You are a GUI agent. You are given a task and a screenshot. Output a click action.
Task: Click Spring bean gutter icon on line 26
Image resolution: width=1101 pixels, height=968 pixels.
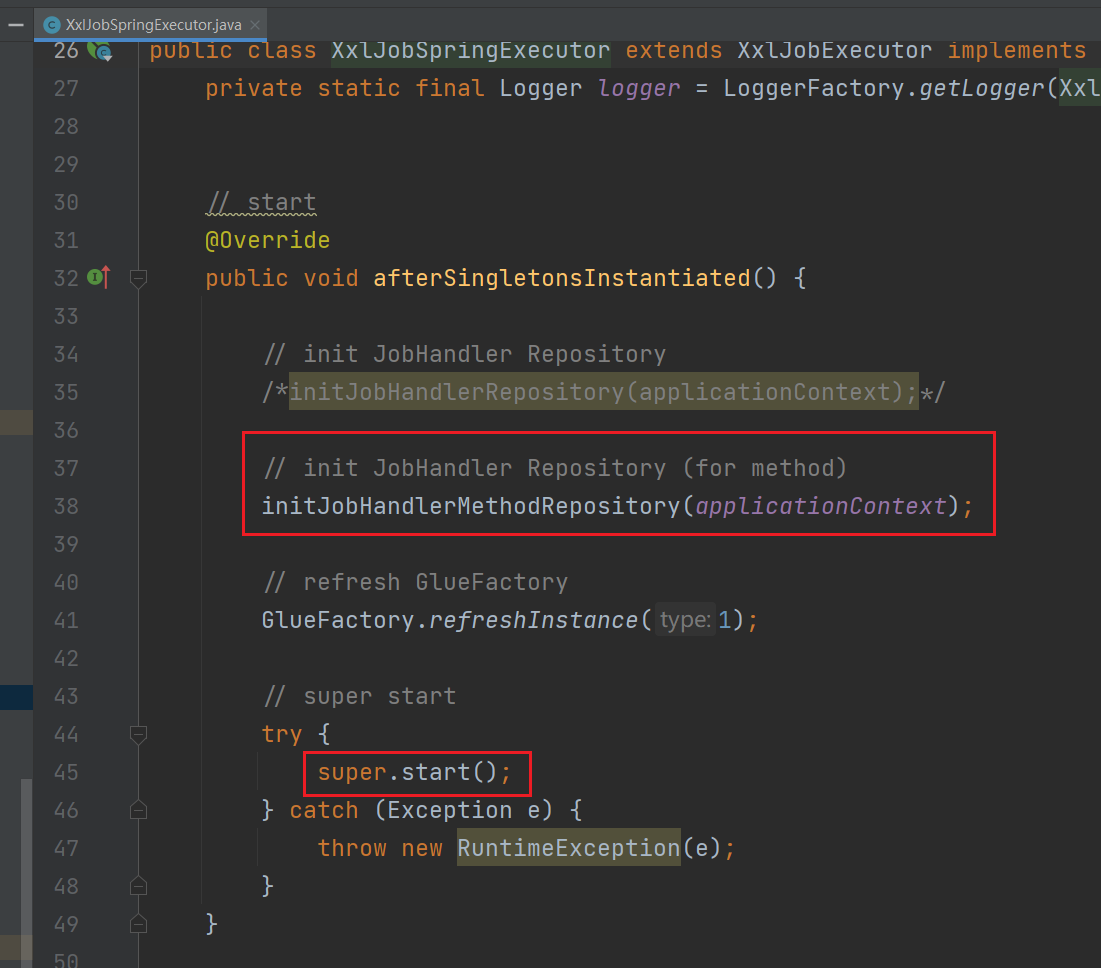pyautogui.click(x=98, y=51)
